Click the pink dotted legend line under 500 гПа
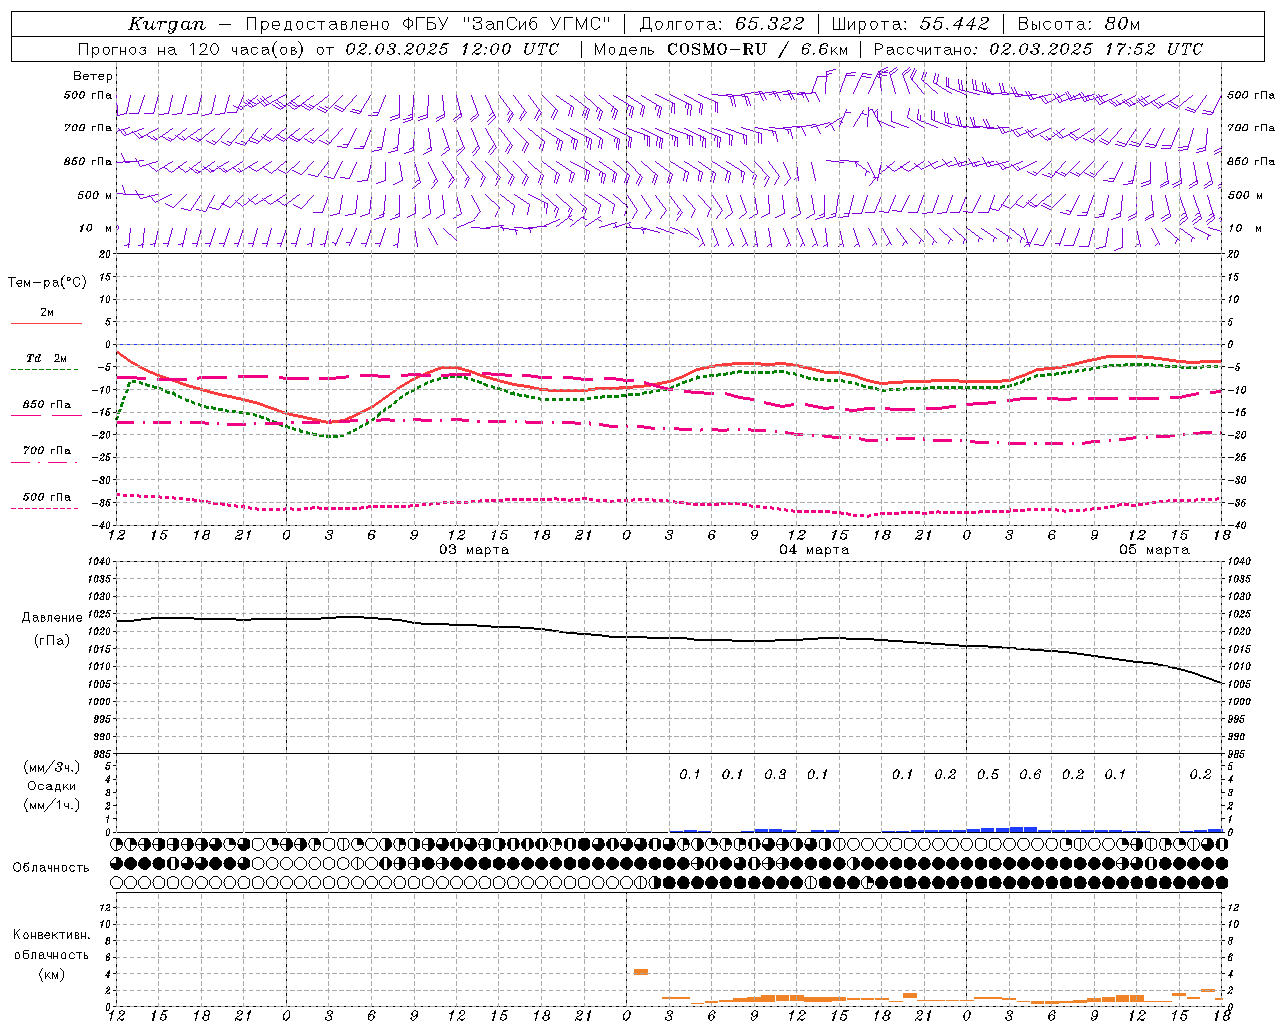 (x=45, y=508)
